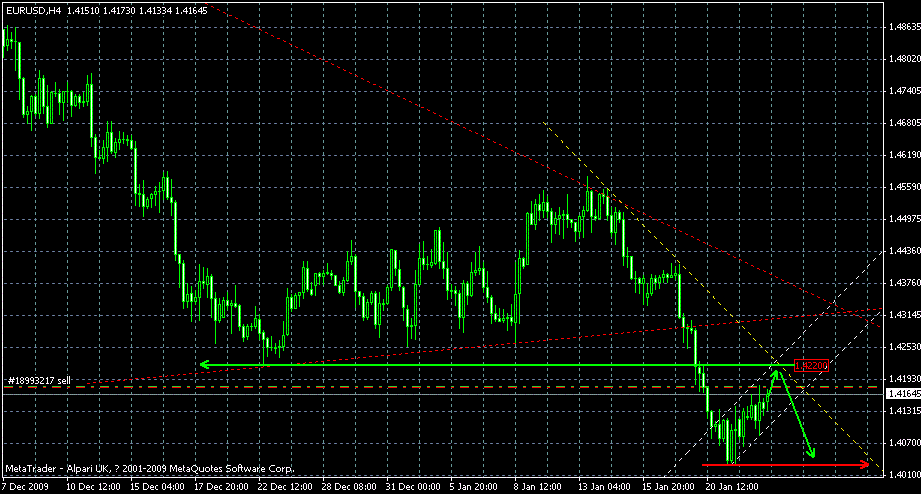Click the 1.47405 price axis label
This screenshot has height=494, width=921.
click(x=905, y=91)
